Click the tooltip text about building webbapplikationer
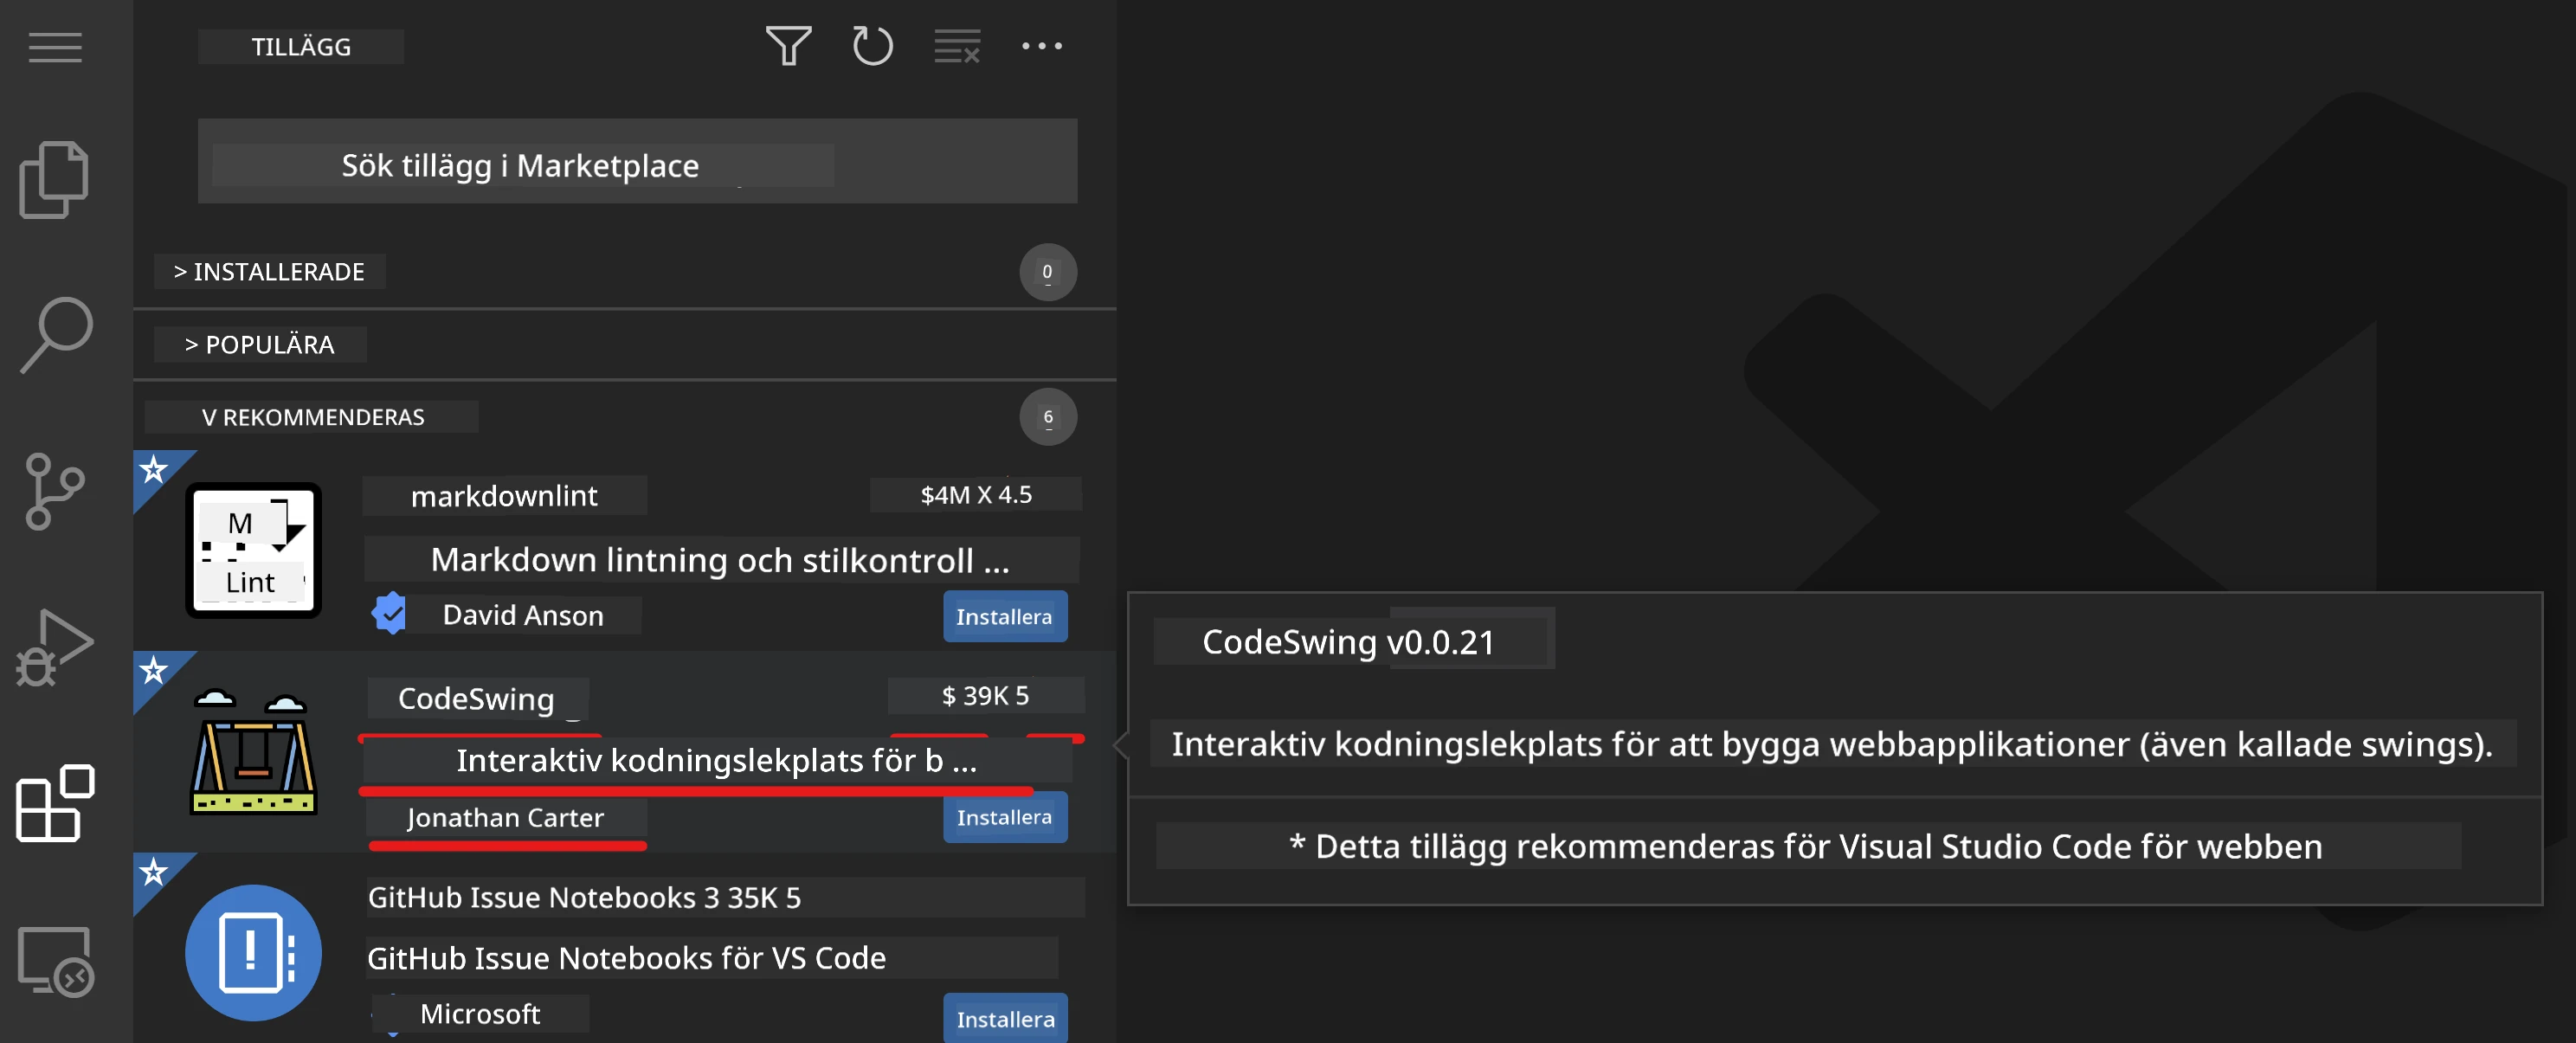 tap(1832, 744)
